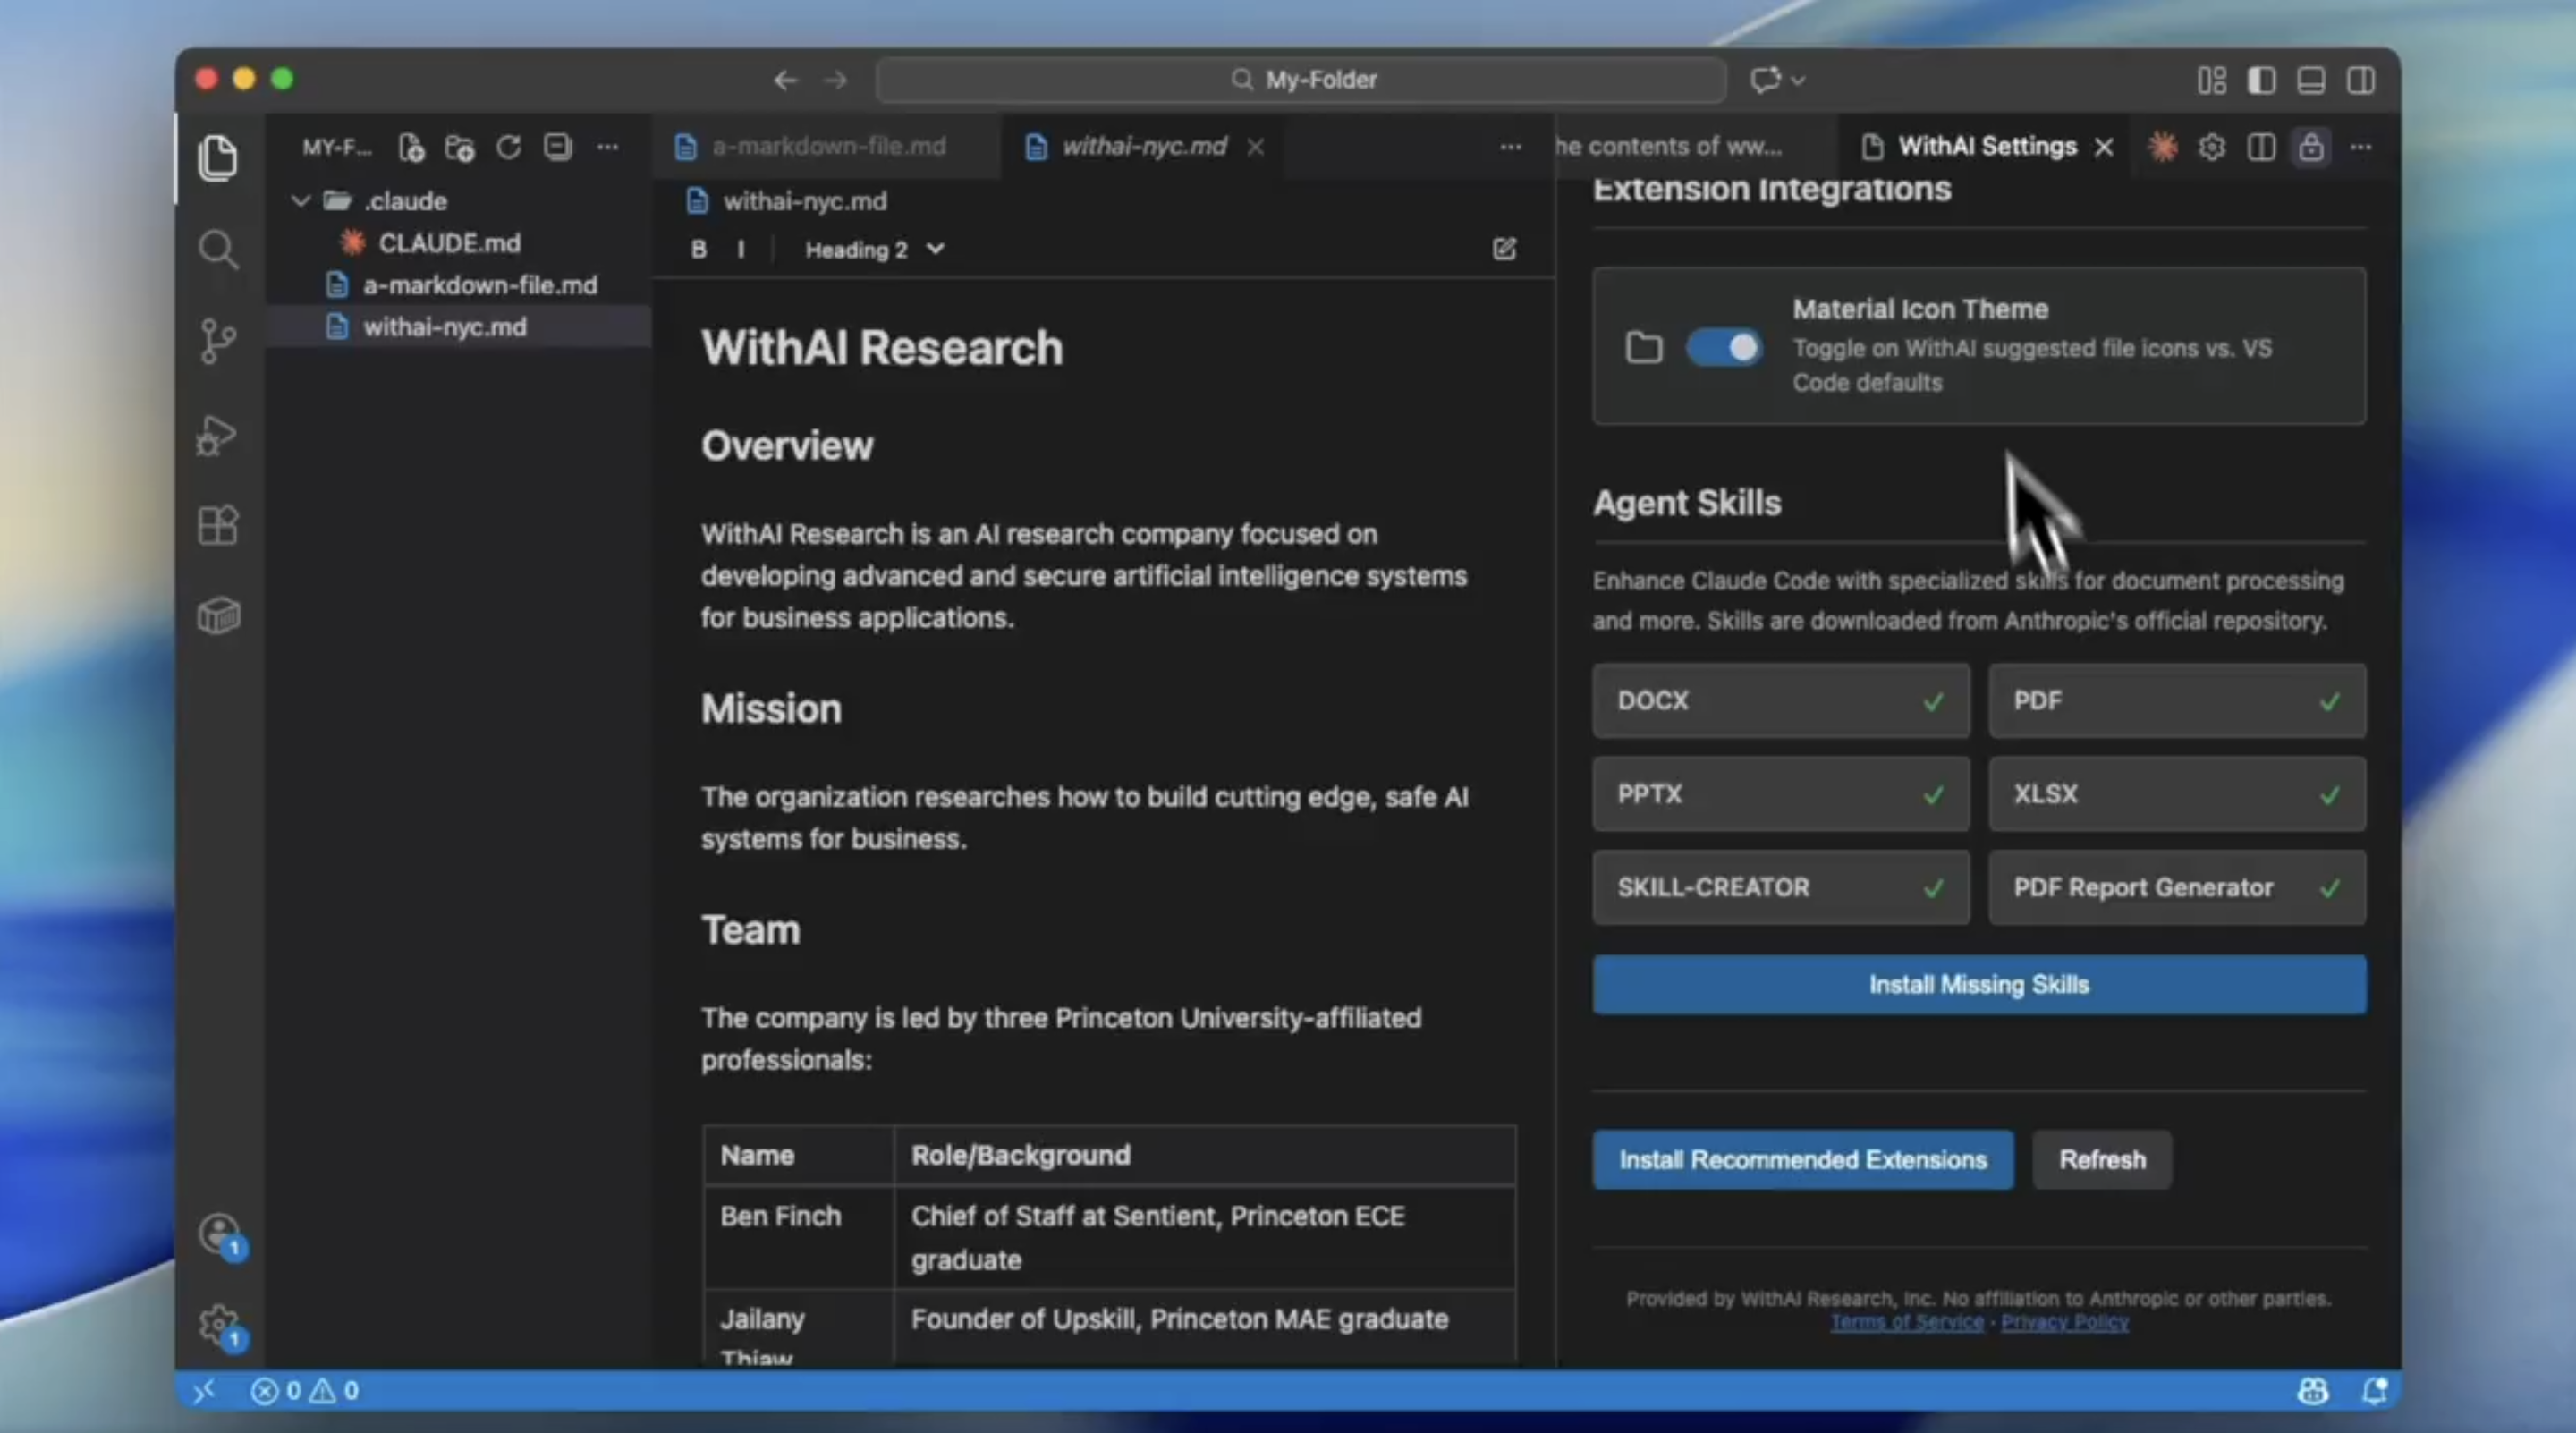This screenshot has width=2576, height=1433.
Task: Toggle italic formatting in the markdown toolbar
Action: pyautogui.click(x=740, y=249)
